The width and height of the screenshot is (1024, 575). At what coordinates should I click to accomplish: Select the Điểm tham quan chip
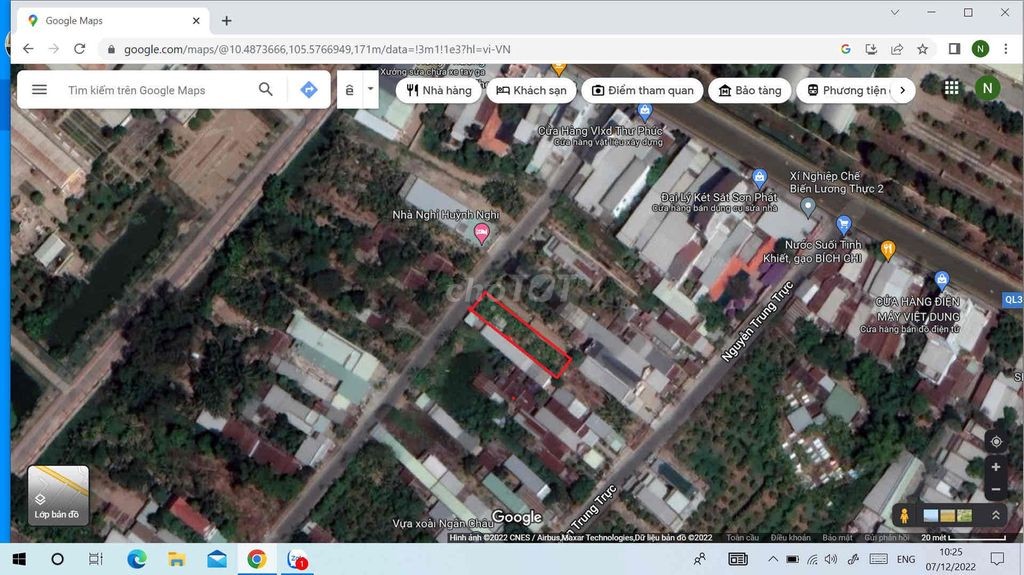pyautogui.click(x=643, y=90)
